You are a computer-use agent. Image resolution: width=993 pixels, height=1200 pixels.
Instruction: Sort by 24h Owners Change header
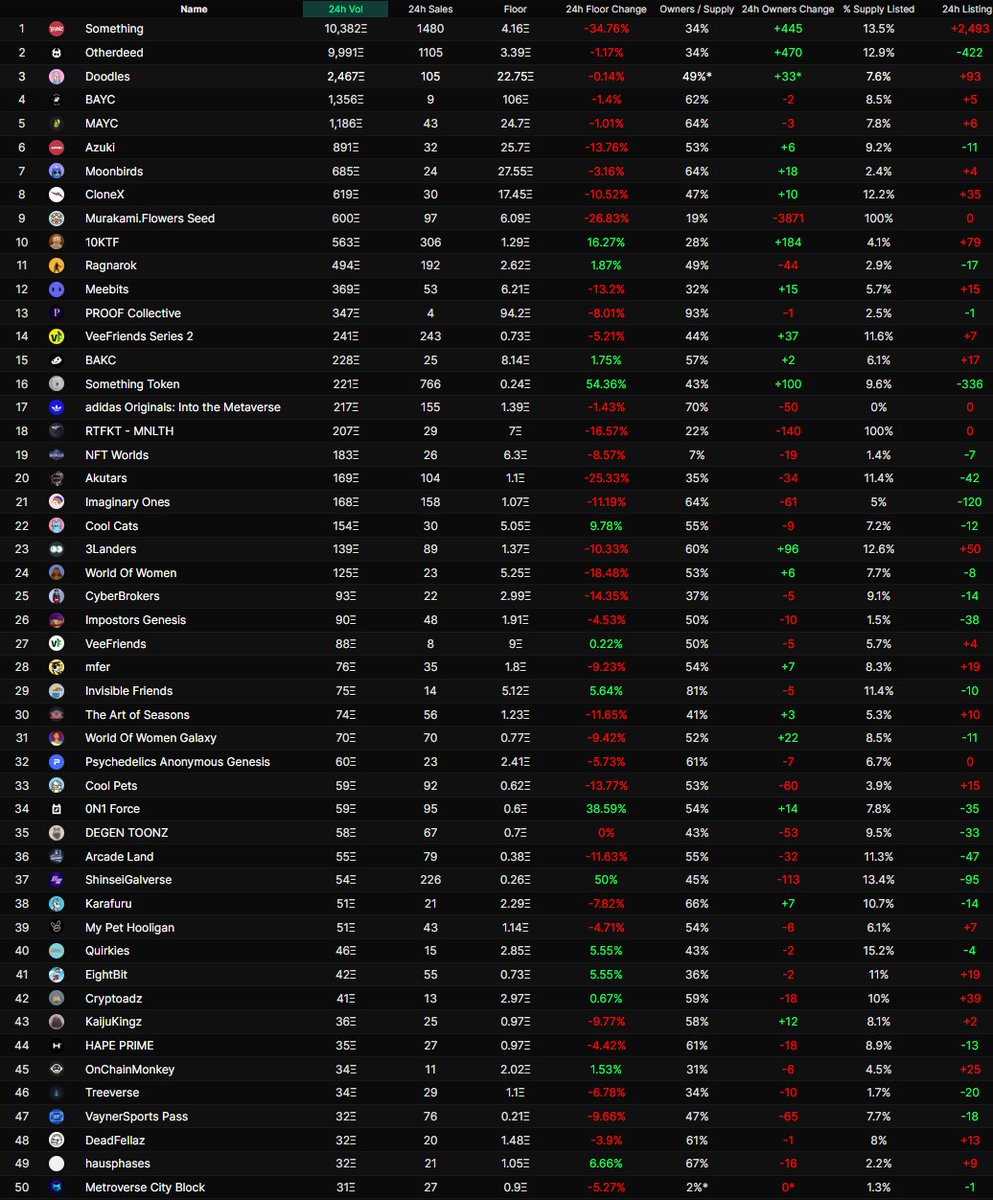pyautogui.click(x=787, y=9)
